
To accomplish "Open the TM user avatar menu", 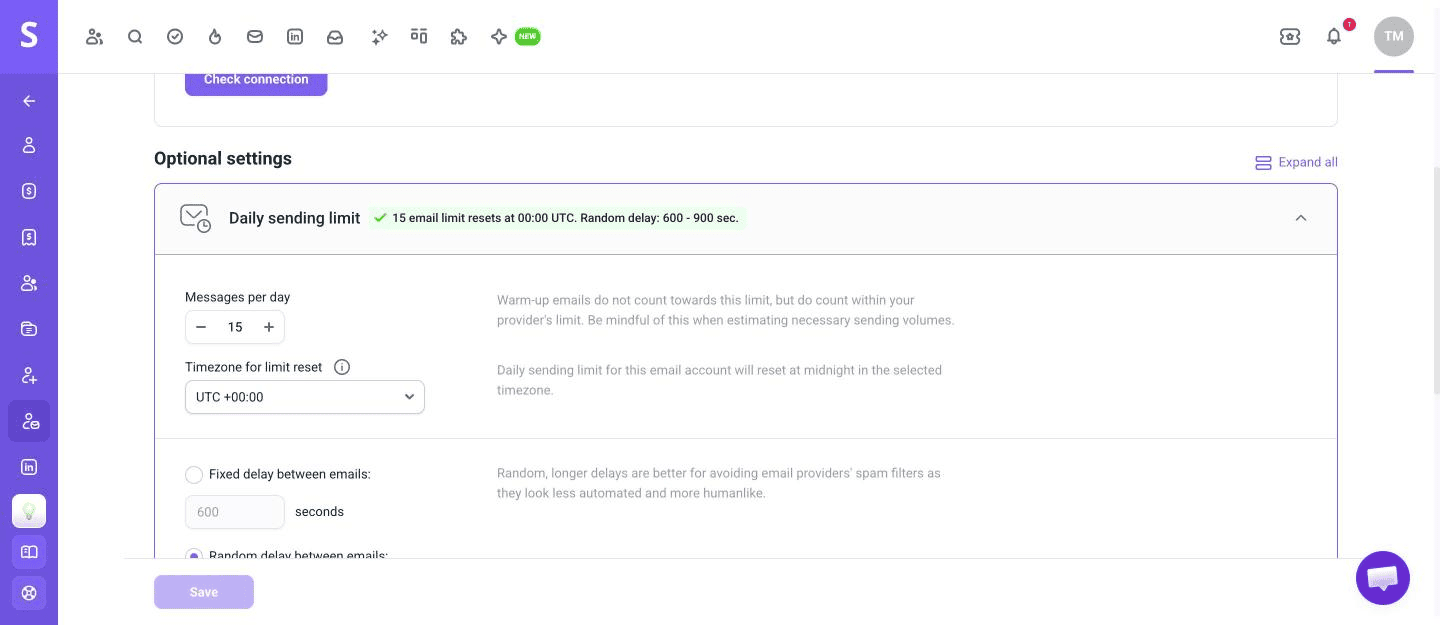I will coord(1394,37).
